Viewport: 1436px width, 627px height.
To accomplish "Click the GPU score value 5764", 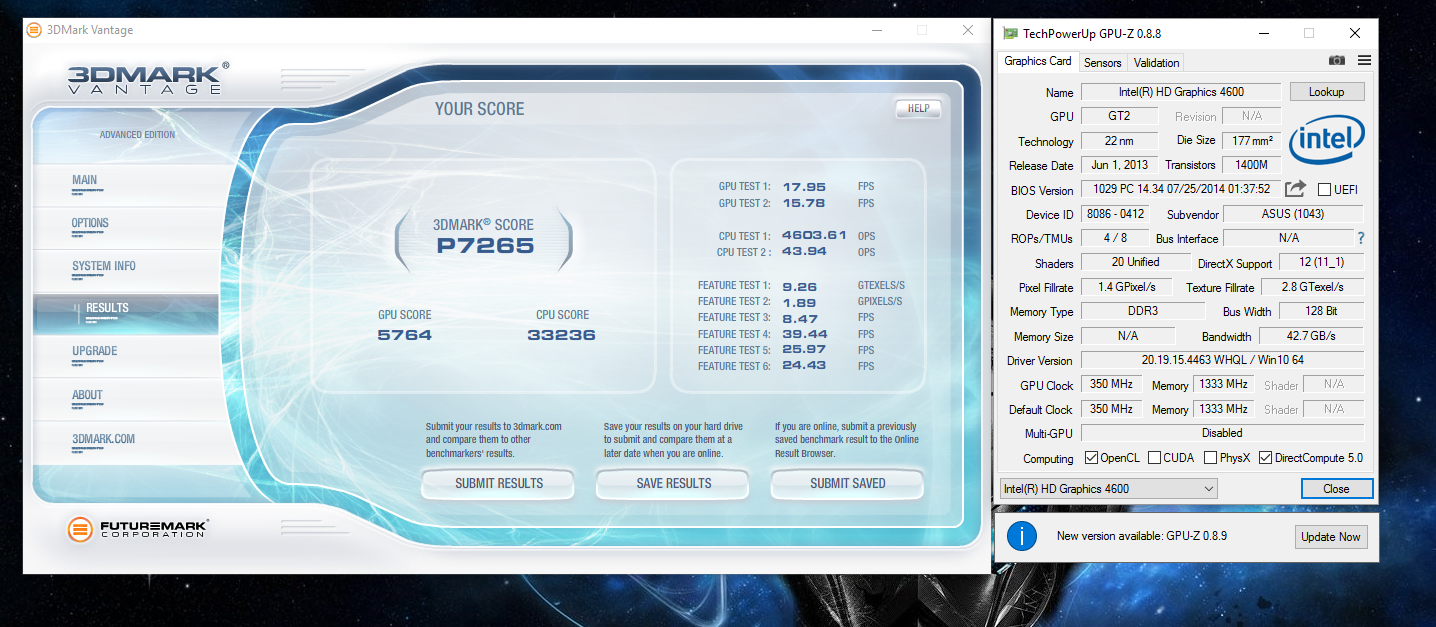I will [405, 335].
